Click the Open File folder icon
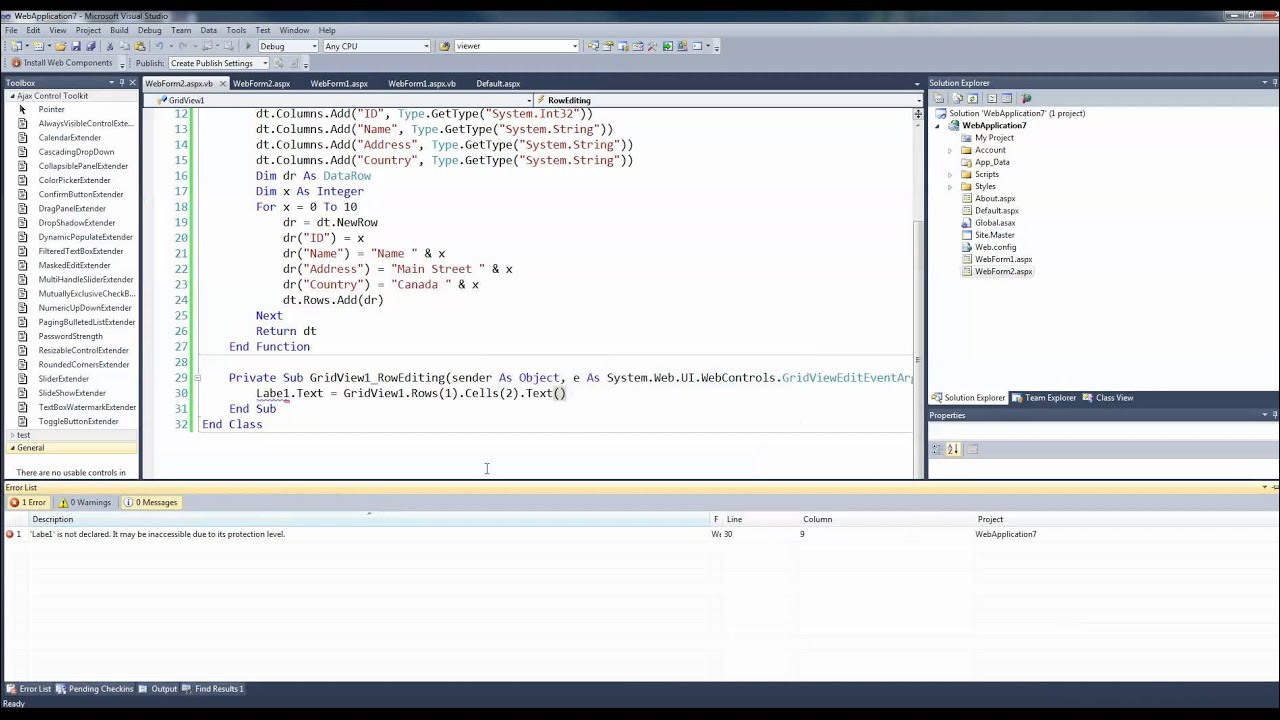This screenshot has height=720, width=1280. (x=60, y=46)
